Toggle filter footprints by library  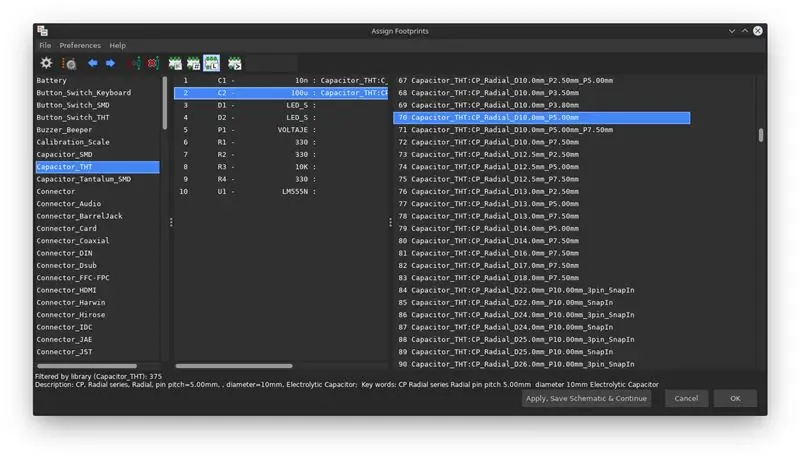(x=211, y=63)
